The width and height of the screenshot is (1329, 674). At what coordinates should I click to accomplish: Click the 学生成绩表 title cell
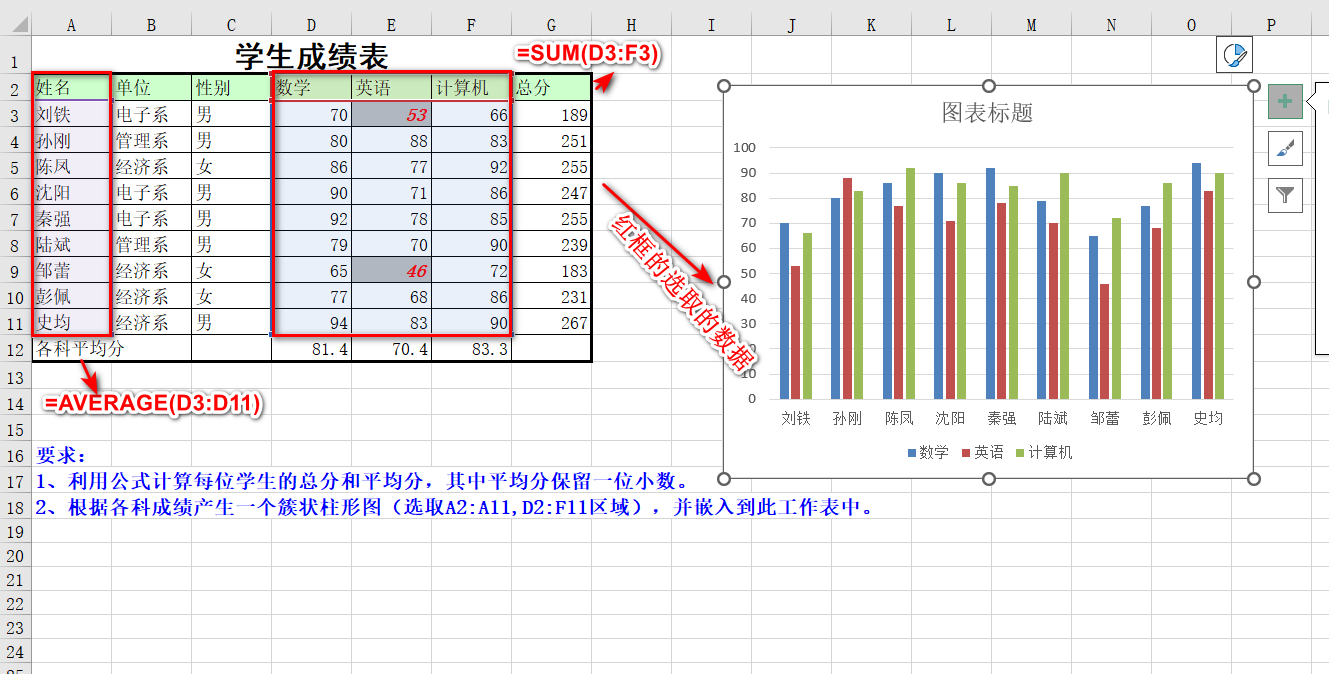coord(311,56)
